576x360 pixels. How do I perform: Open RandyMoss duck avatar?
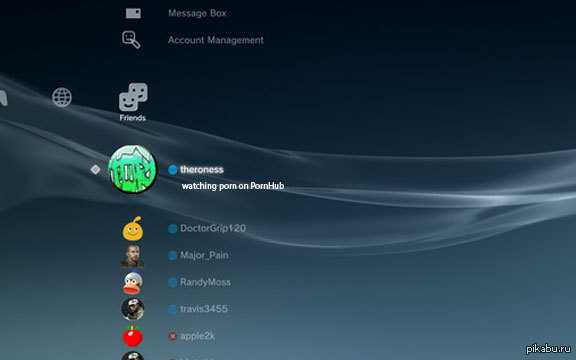point(133,282)
